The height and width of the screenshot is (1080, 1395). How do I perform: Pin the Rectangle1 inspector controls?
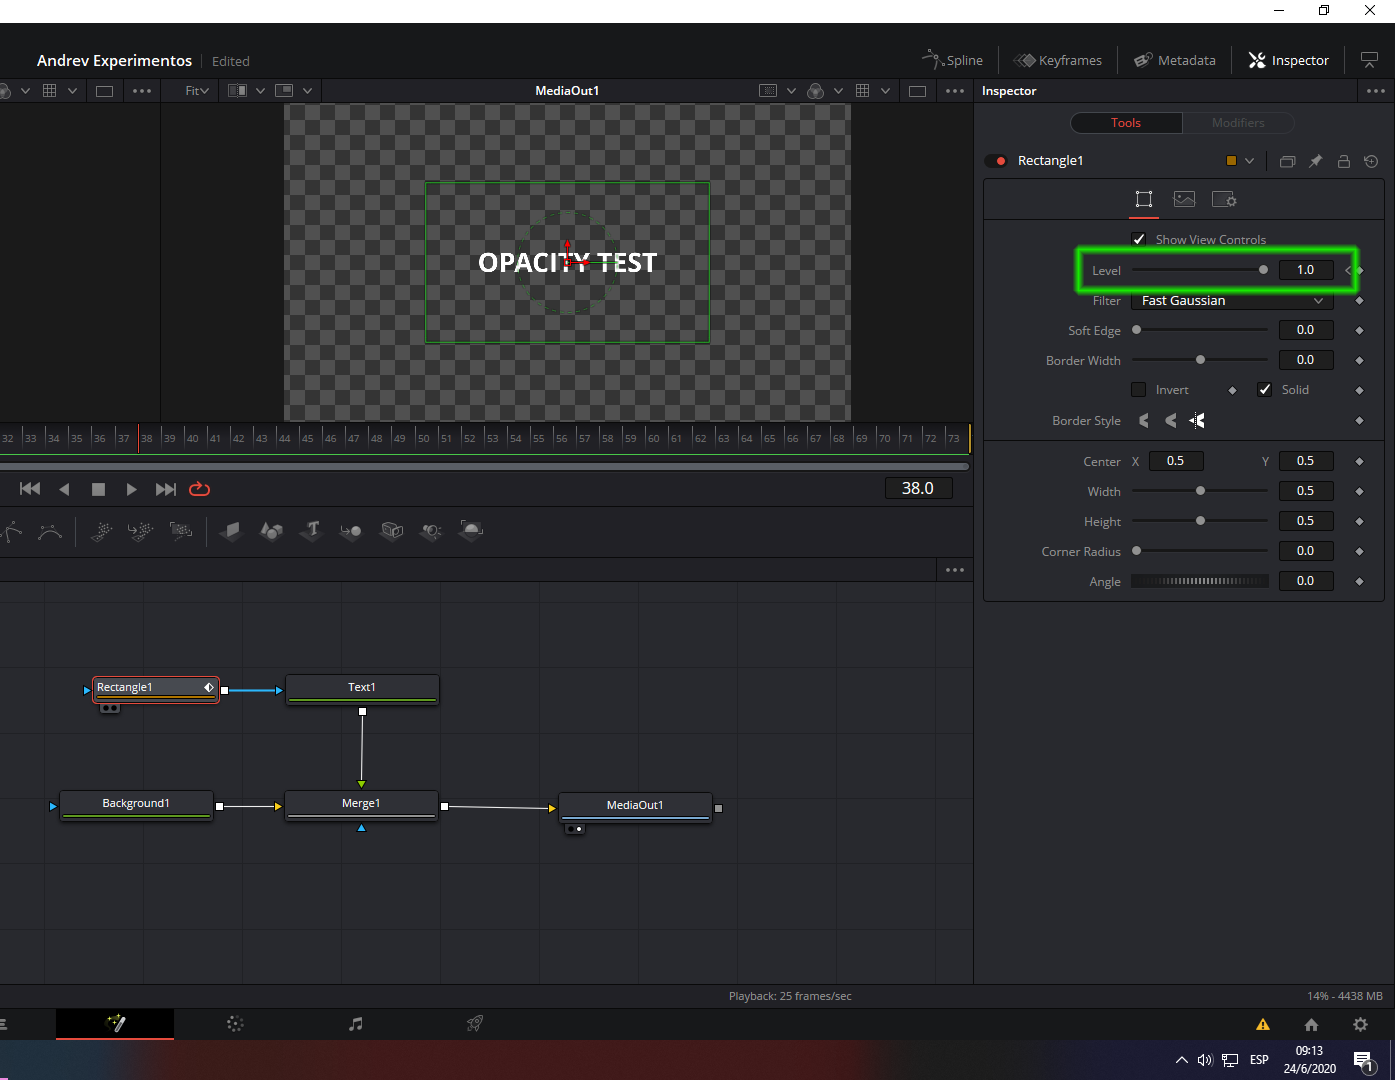click(1316, 161)
